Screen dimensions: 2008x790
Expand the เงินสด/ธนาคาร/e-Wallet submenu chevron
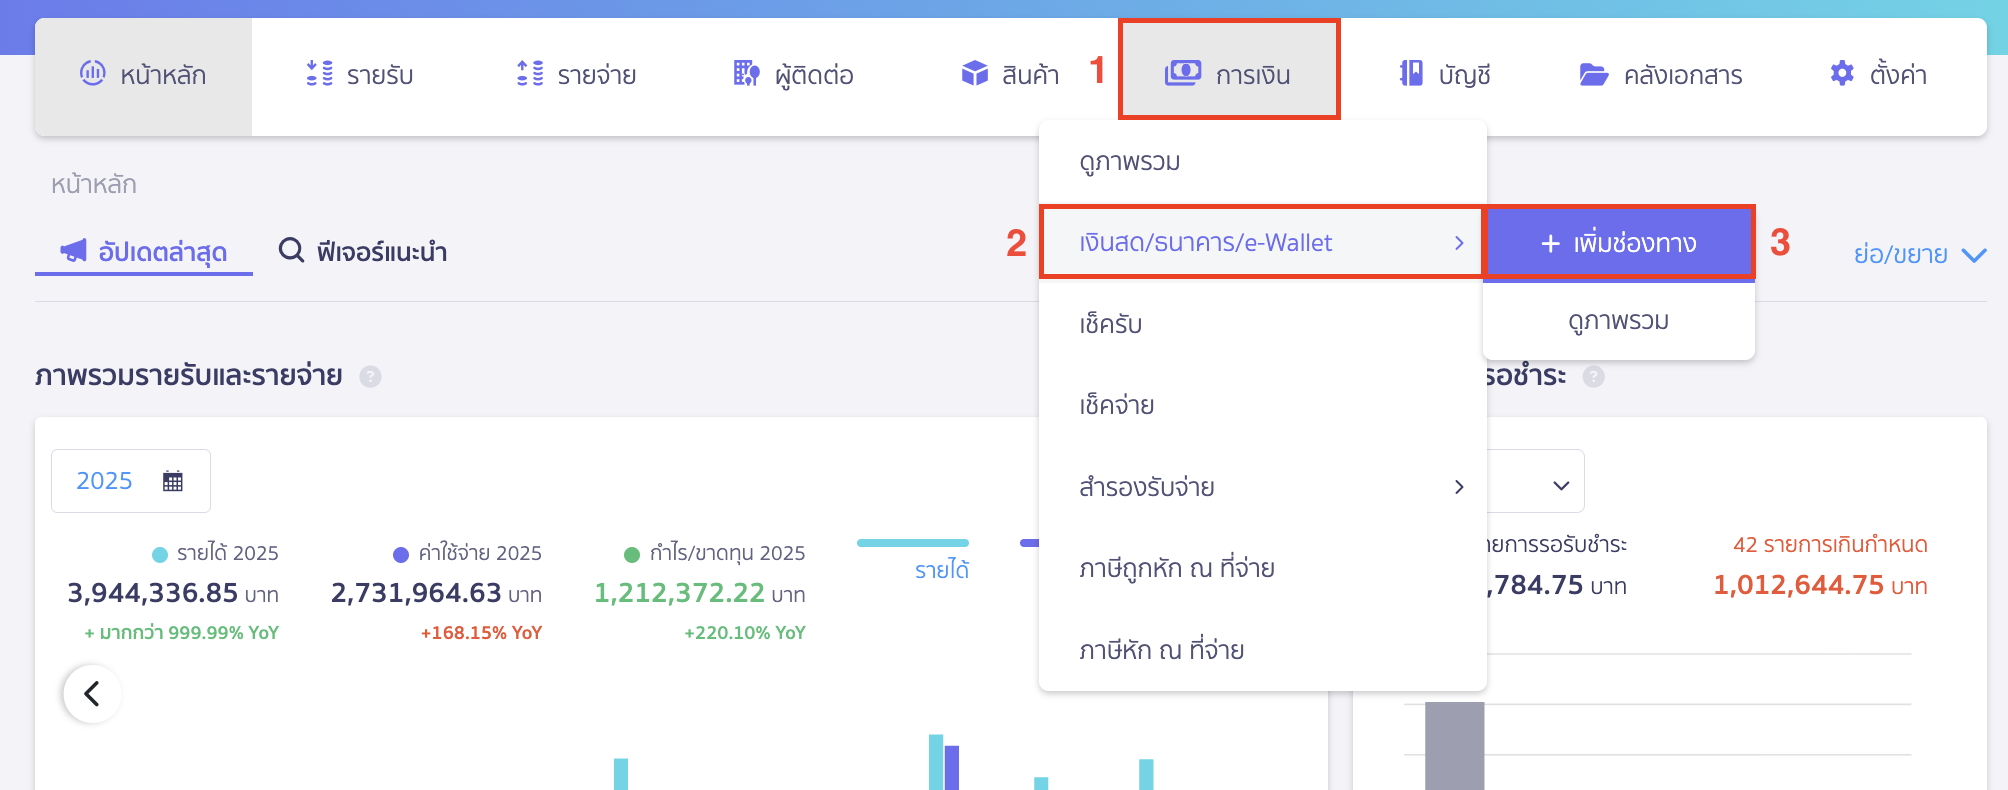tap(1459, 243)
